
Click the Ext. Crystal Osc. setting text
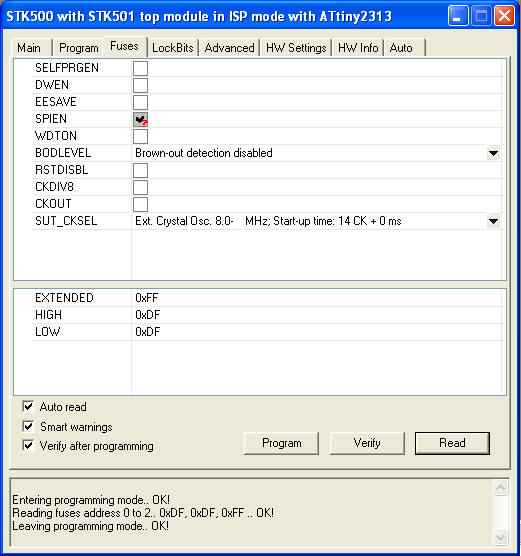pos(268,221)
